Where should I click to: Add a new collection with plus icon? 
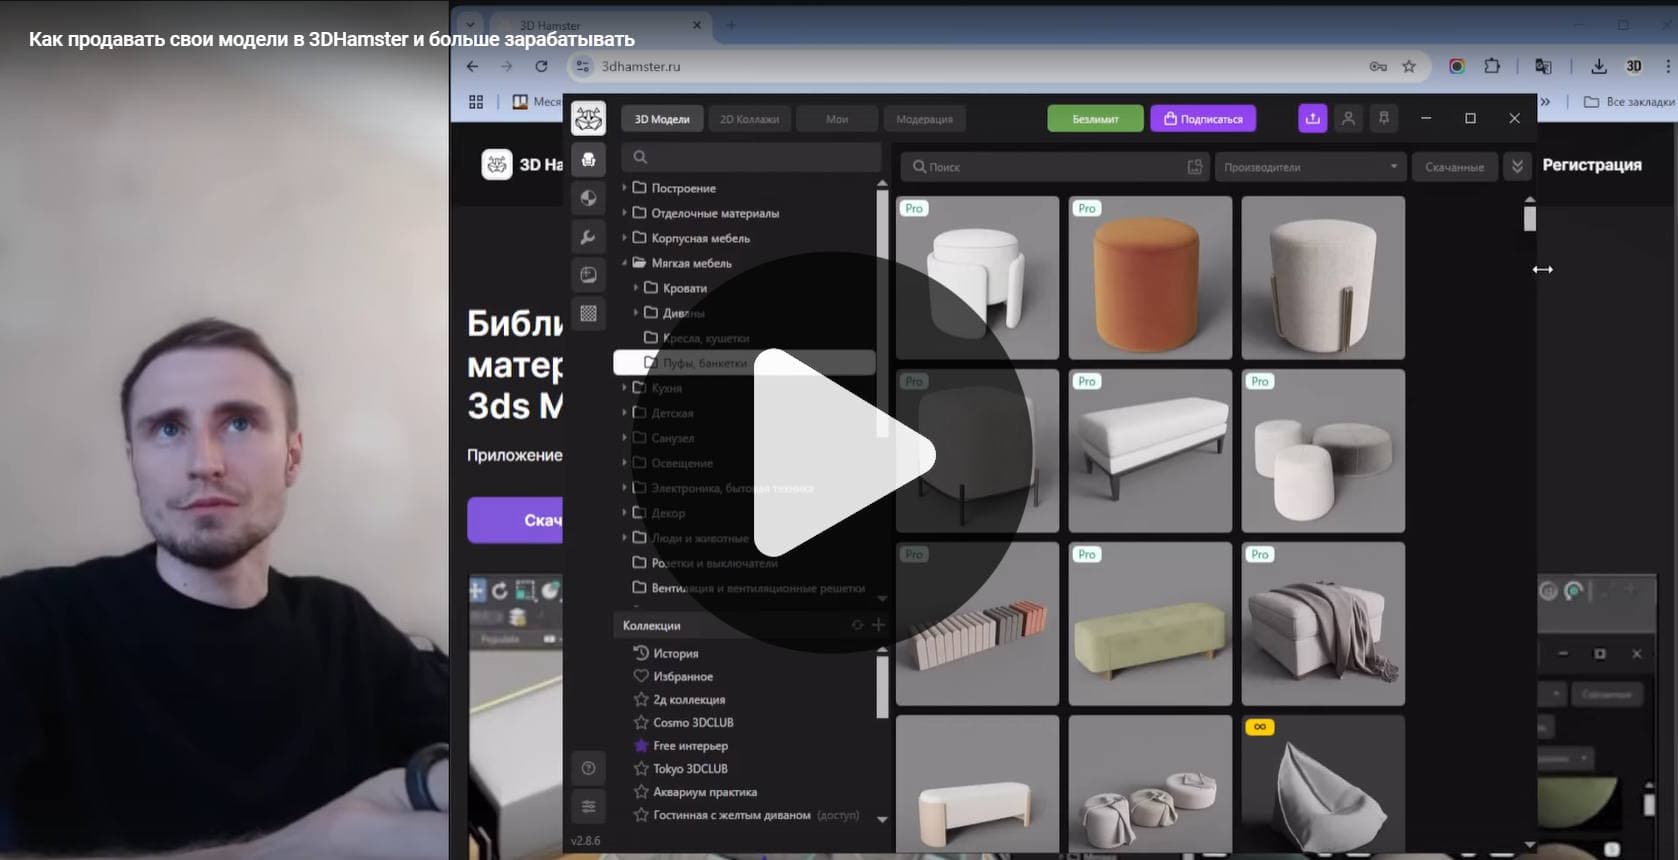pos(878,625)
